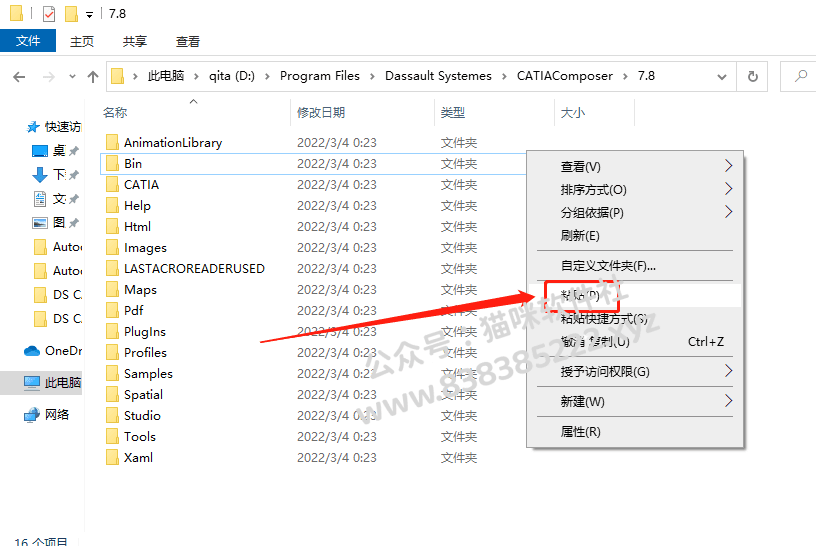Switch to the 主页 ribbon tab
Viewport: 816px width, 546px height.
click(x=82, y=41)
